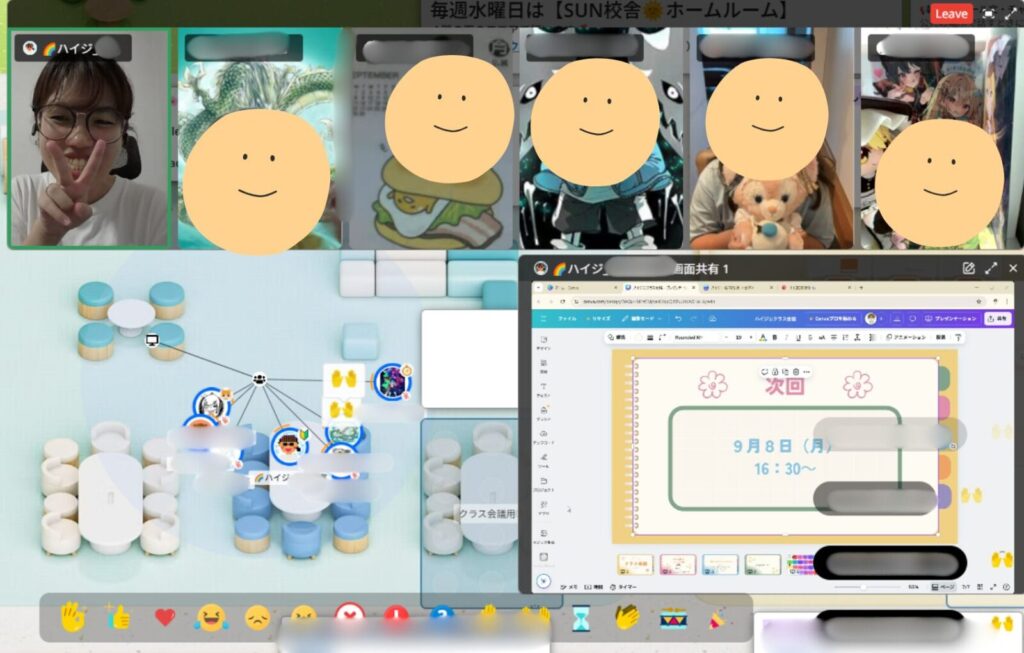Click the red Leave button
Viewport: 1024px width, 653px height.
tap(951, 13)
